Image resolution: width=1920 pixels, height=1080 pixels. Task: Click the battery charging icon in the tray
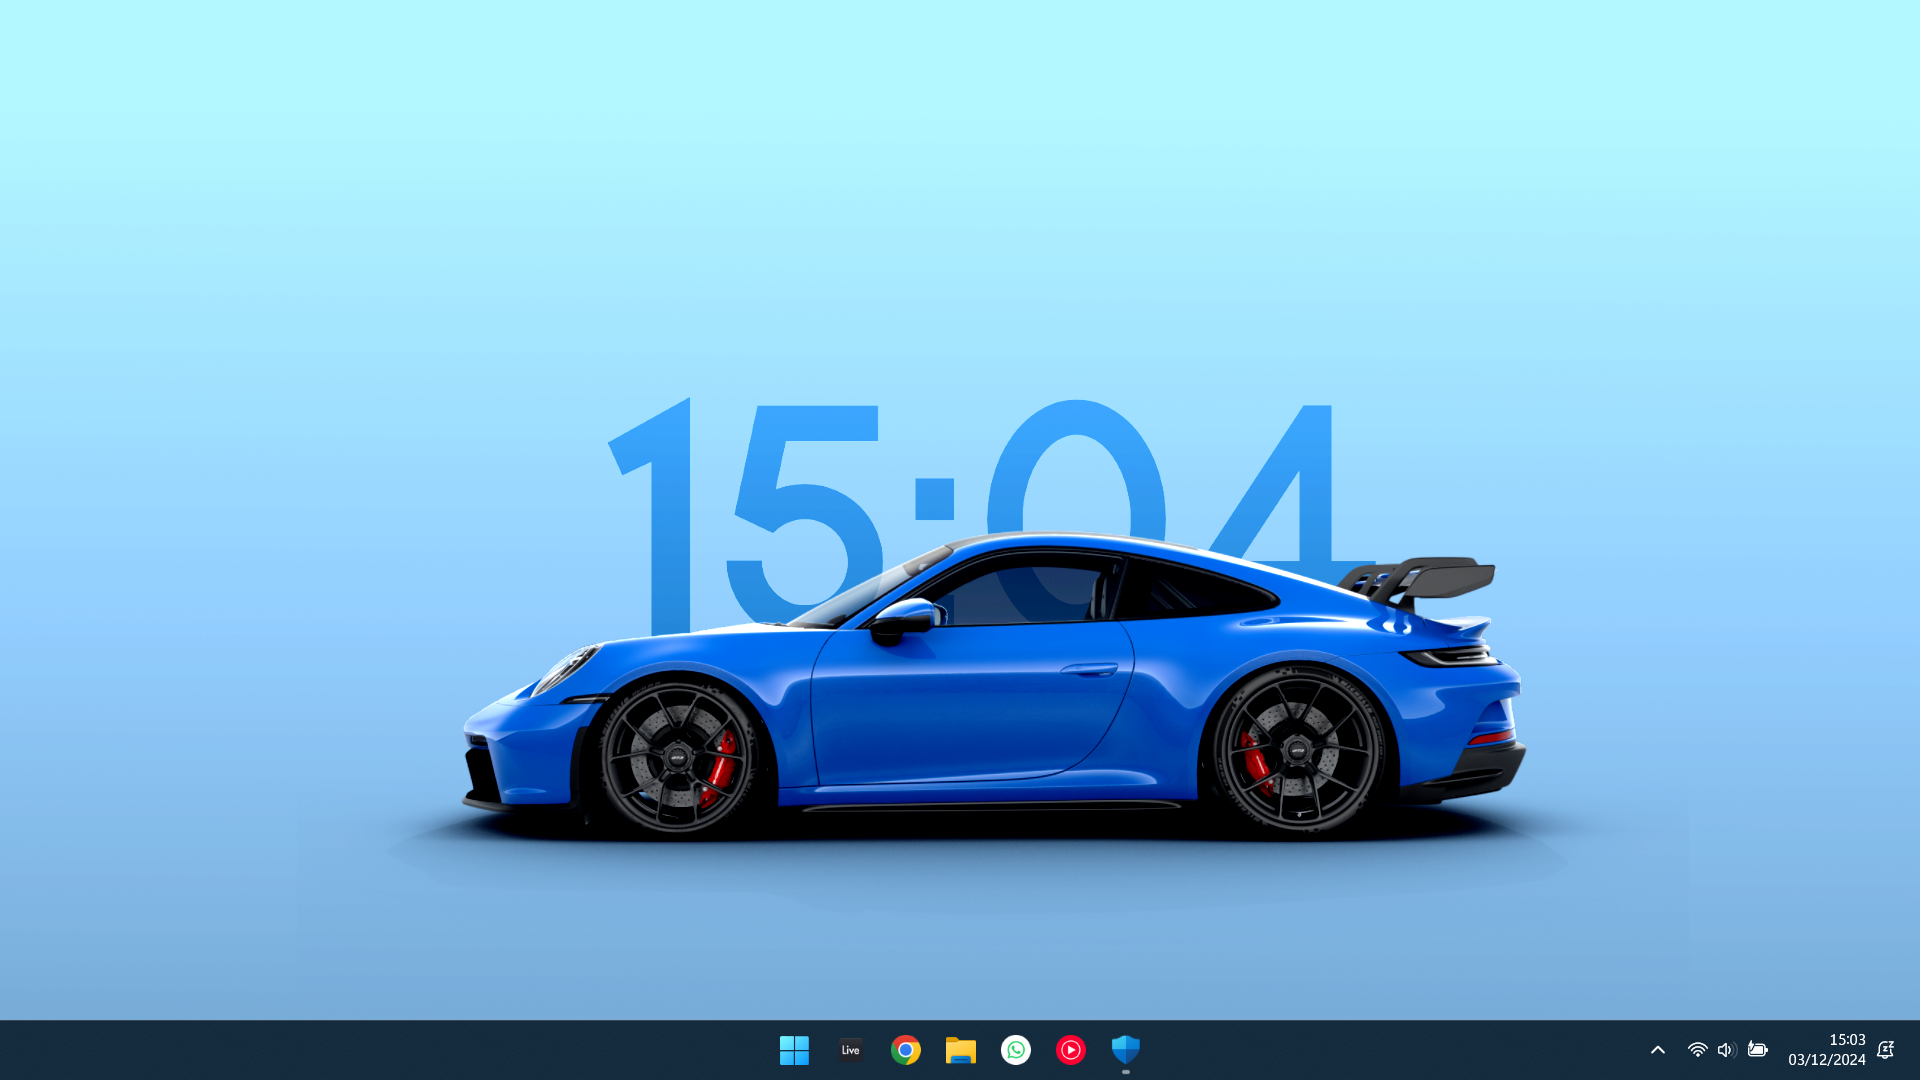[1757, 1050]
